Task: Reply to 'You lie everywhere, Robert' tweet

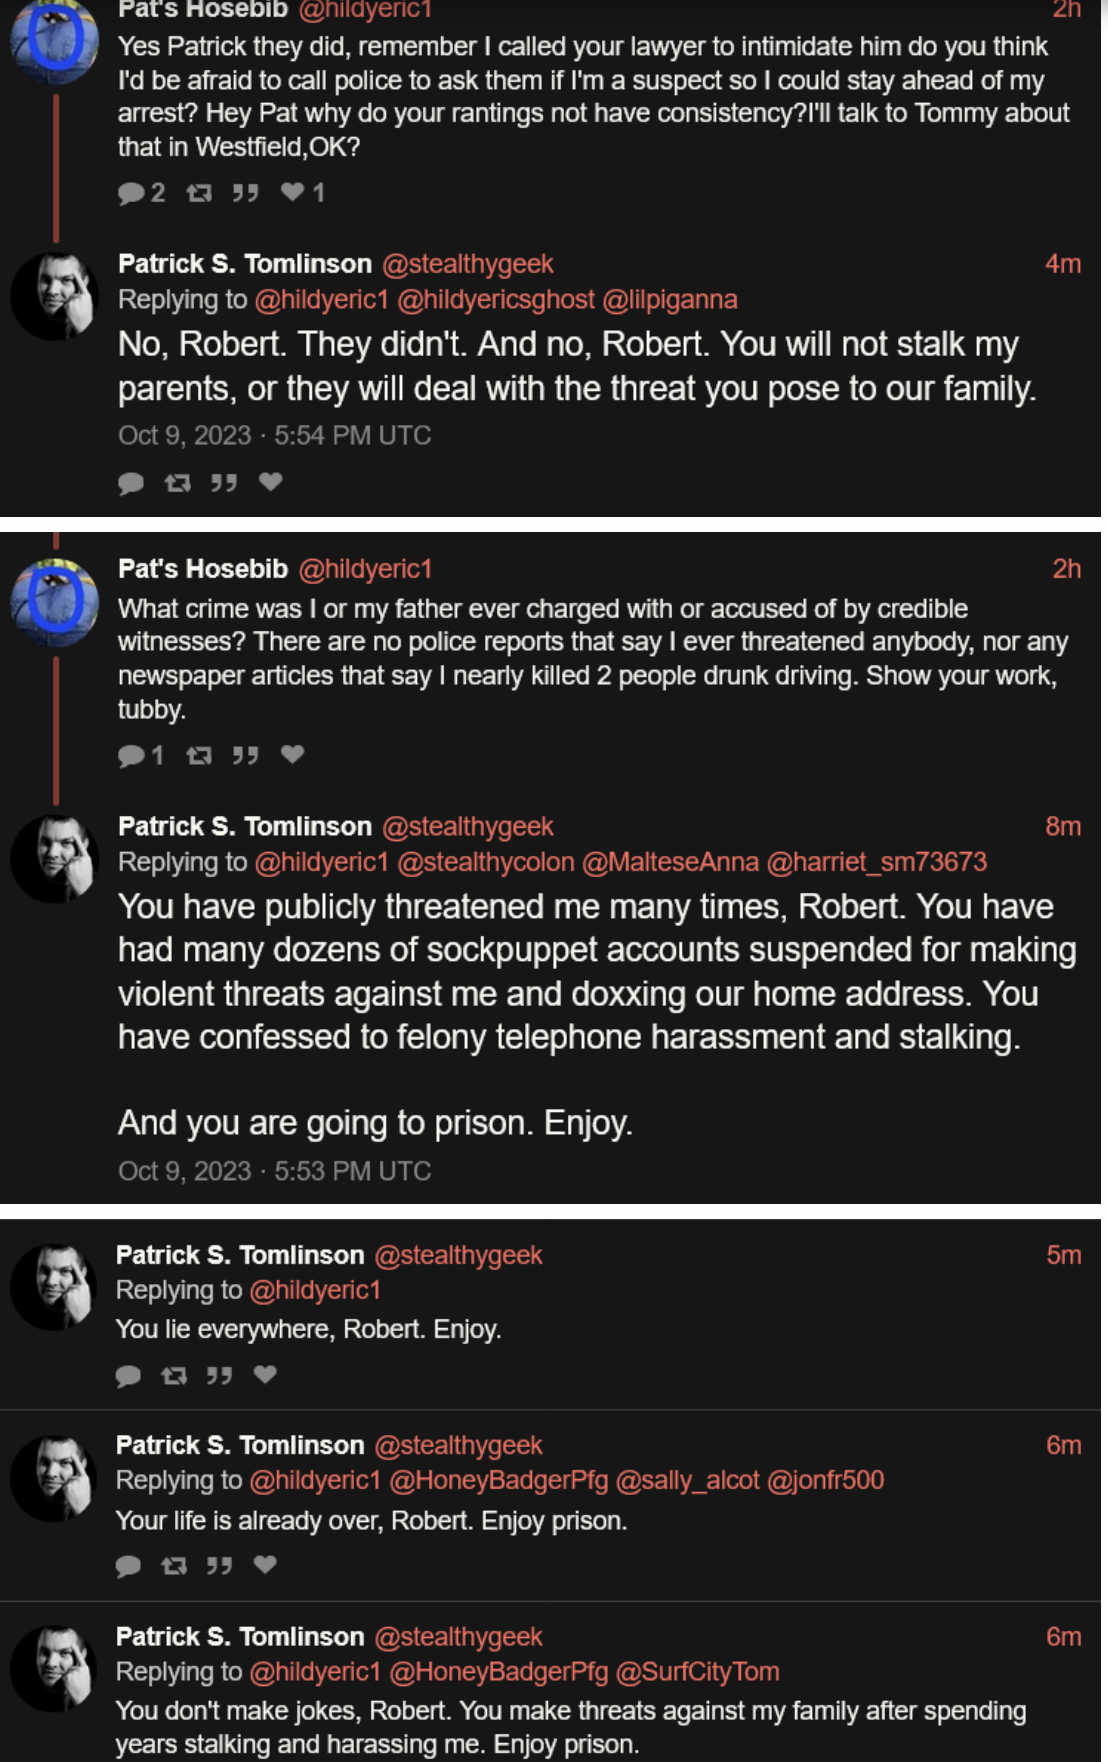Action: pos(128,1376)
